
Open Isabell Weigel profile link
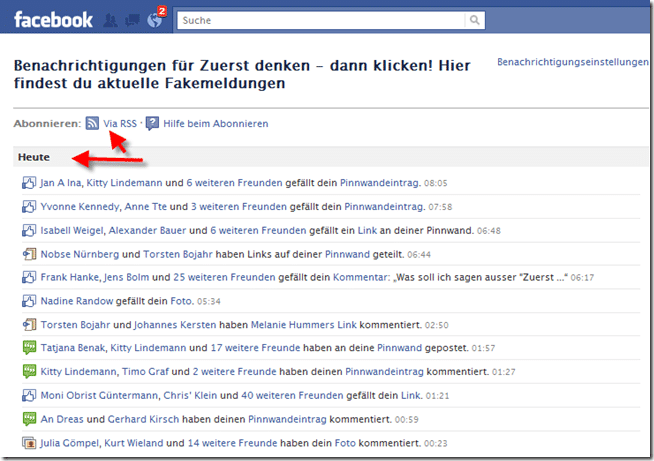tap(71, 230)
